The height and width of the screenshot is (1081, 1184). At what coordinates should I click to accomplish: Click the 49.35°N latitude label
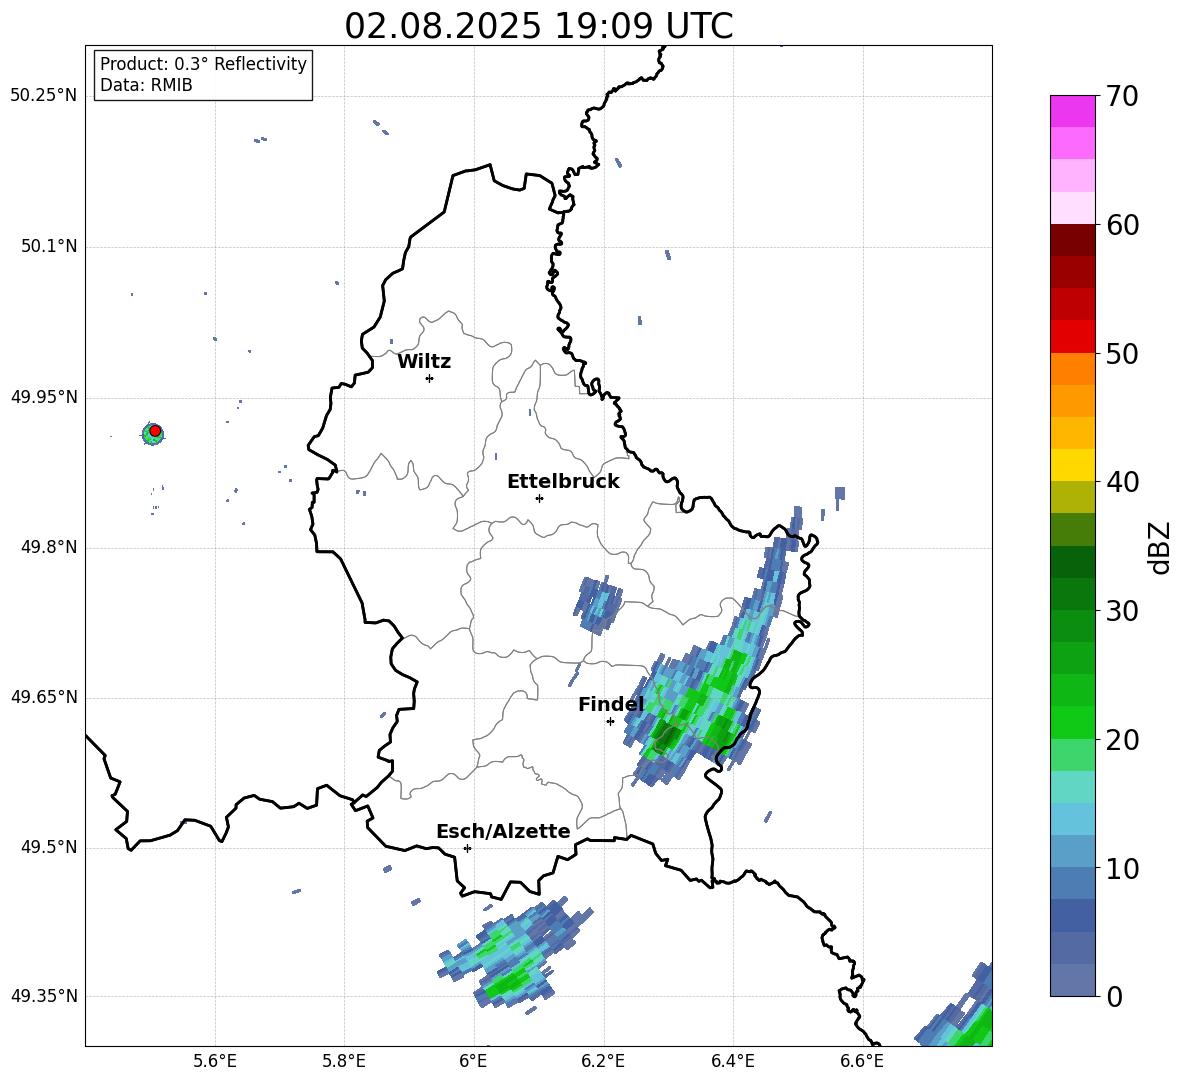pos(44,996)
